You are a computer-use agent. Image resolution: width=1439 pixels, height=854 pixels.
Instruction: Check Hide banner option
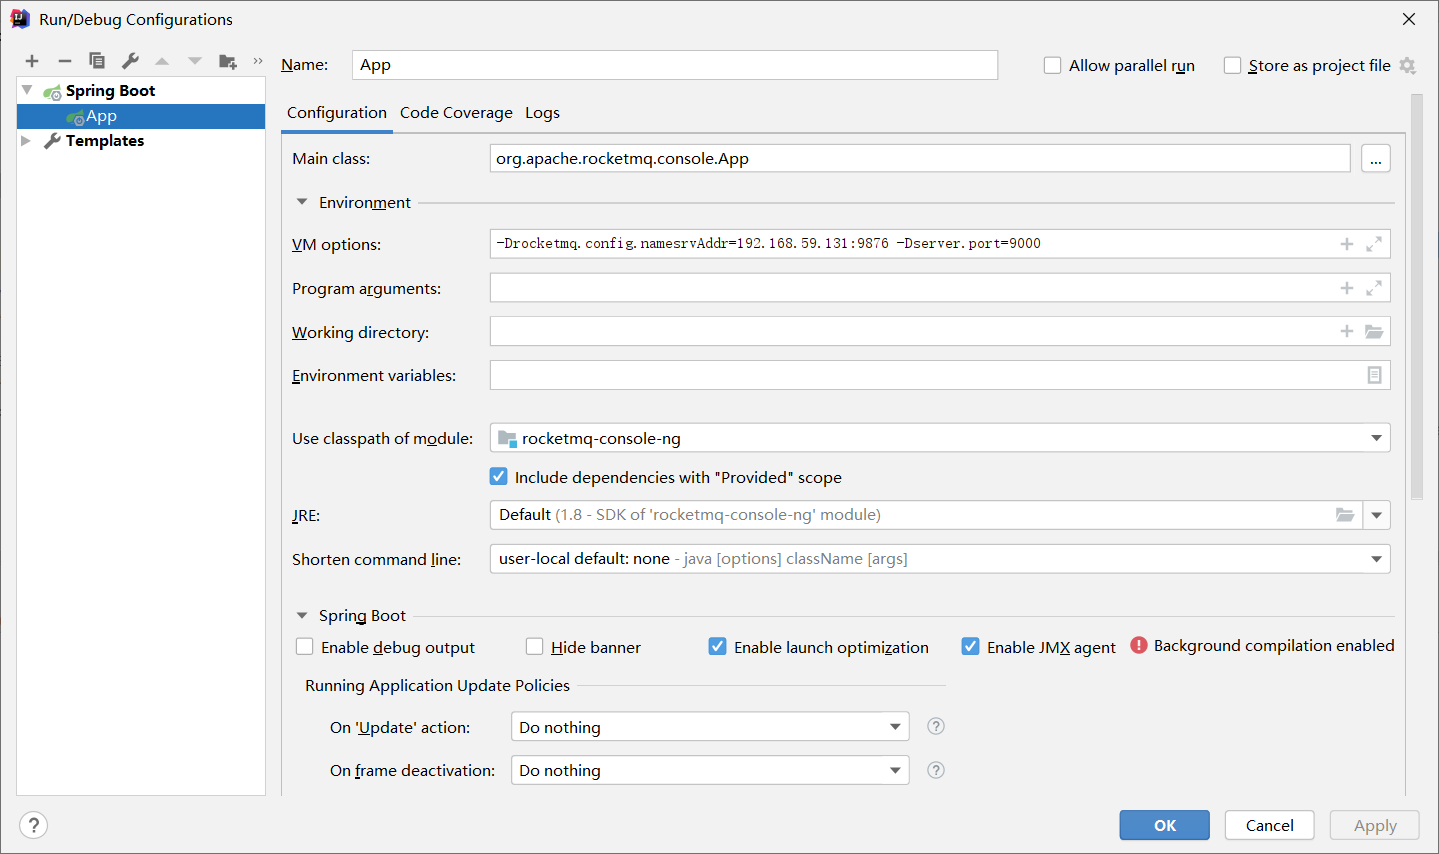tap(535, 647)
